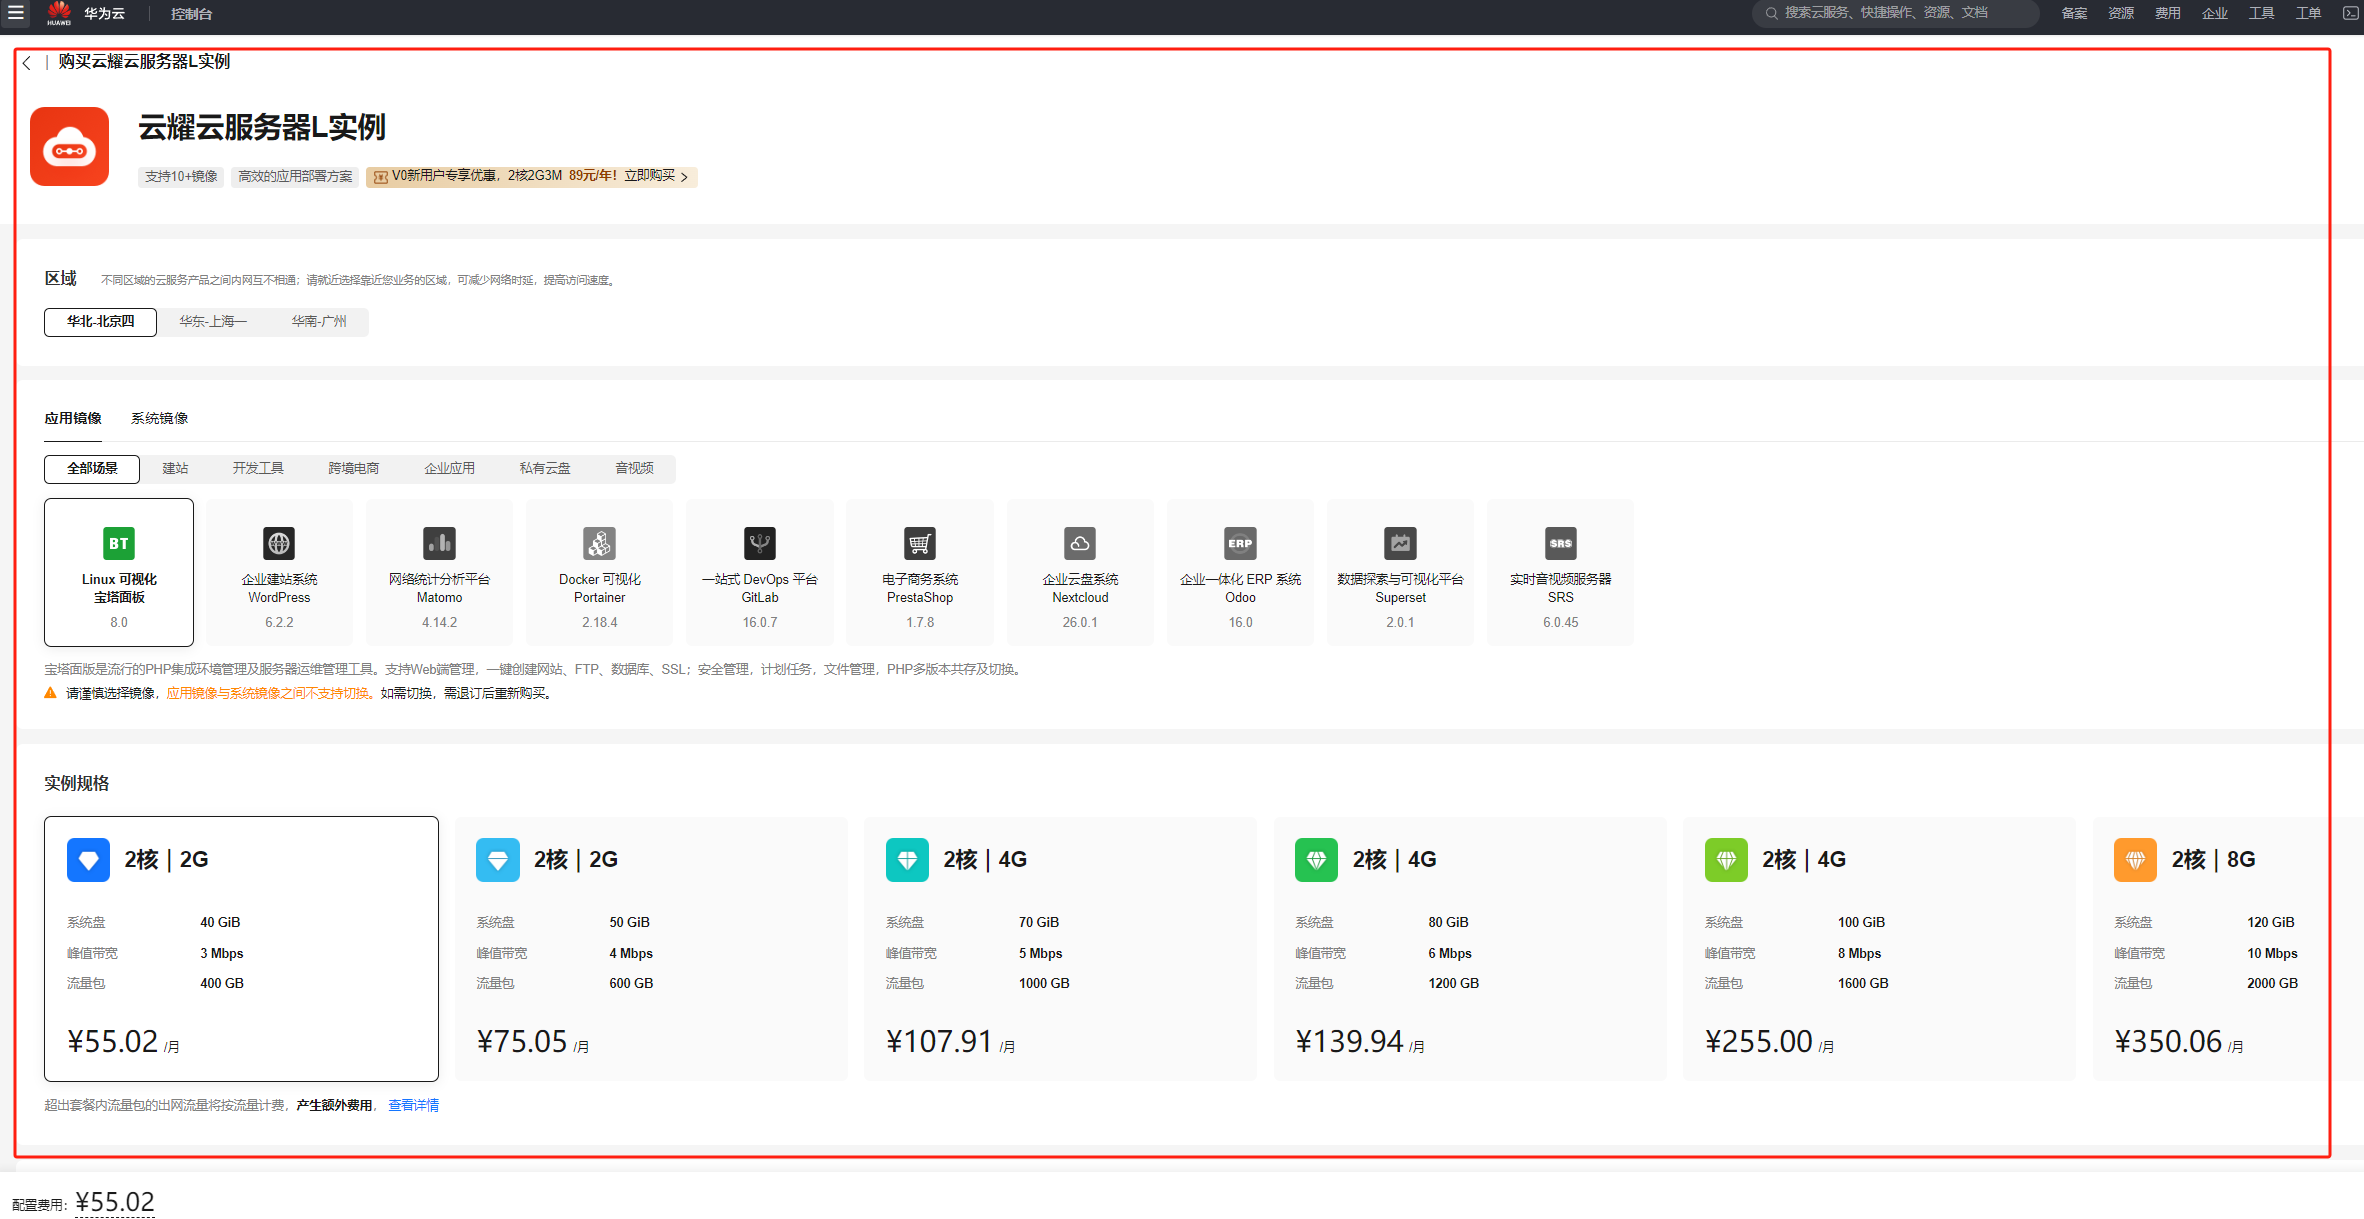The height and width of the screenshot is (1219, 2364).
Task: Choose the ¥75.05 2核2G instance spec
Action: coord(651,948)
